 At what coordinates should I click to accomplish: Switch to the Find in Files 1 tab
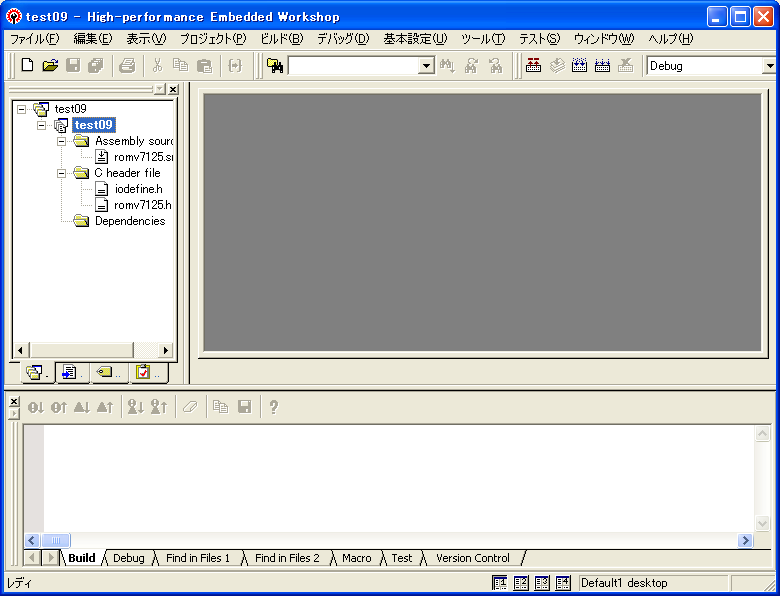pos(198,558)
